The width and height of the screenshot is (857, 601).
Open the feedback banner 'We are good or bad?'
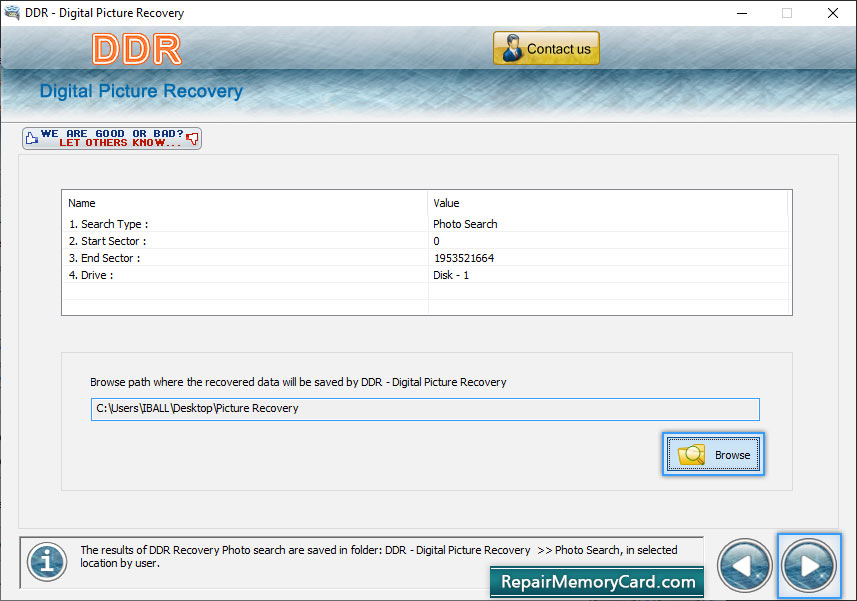tap(112, 138)
